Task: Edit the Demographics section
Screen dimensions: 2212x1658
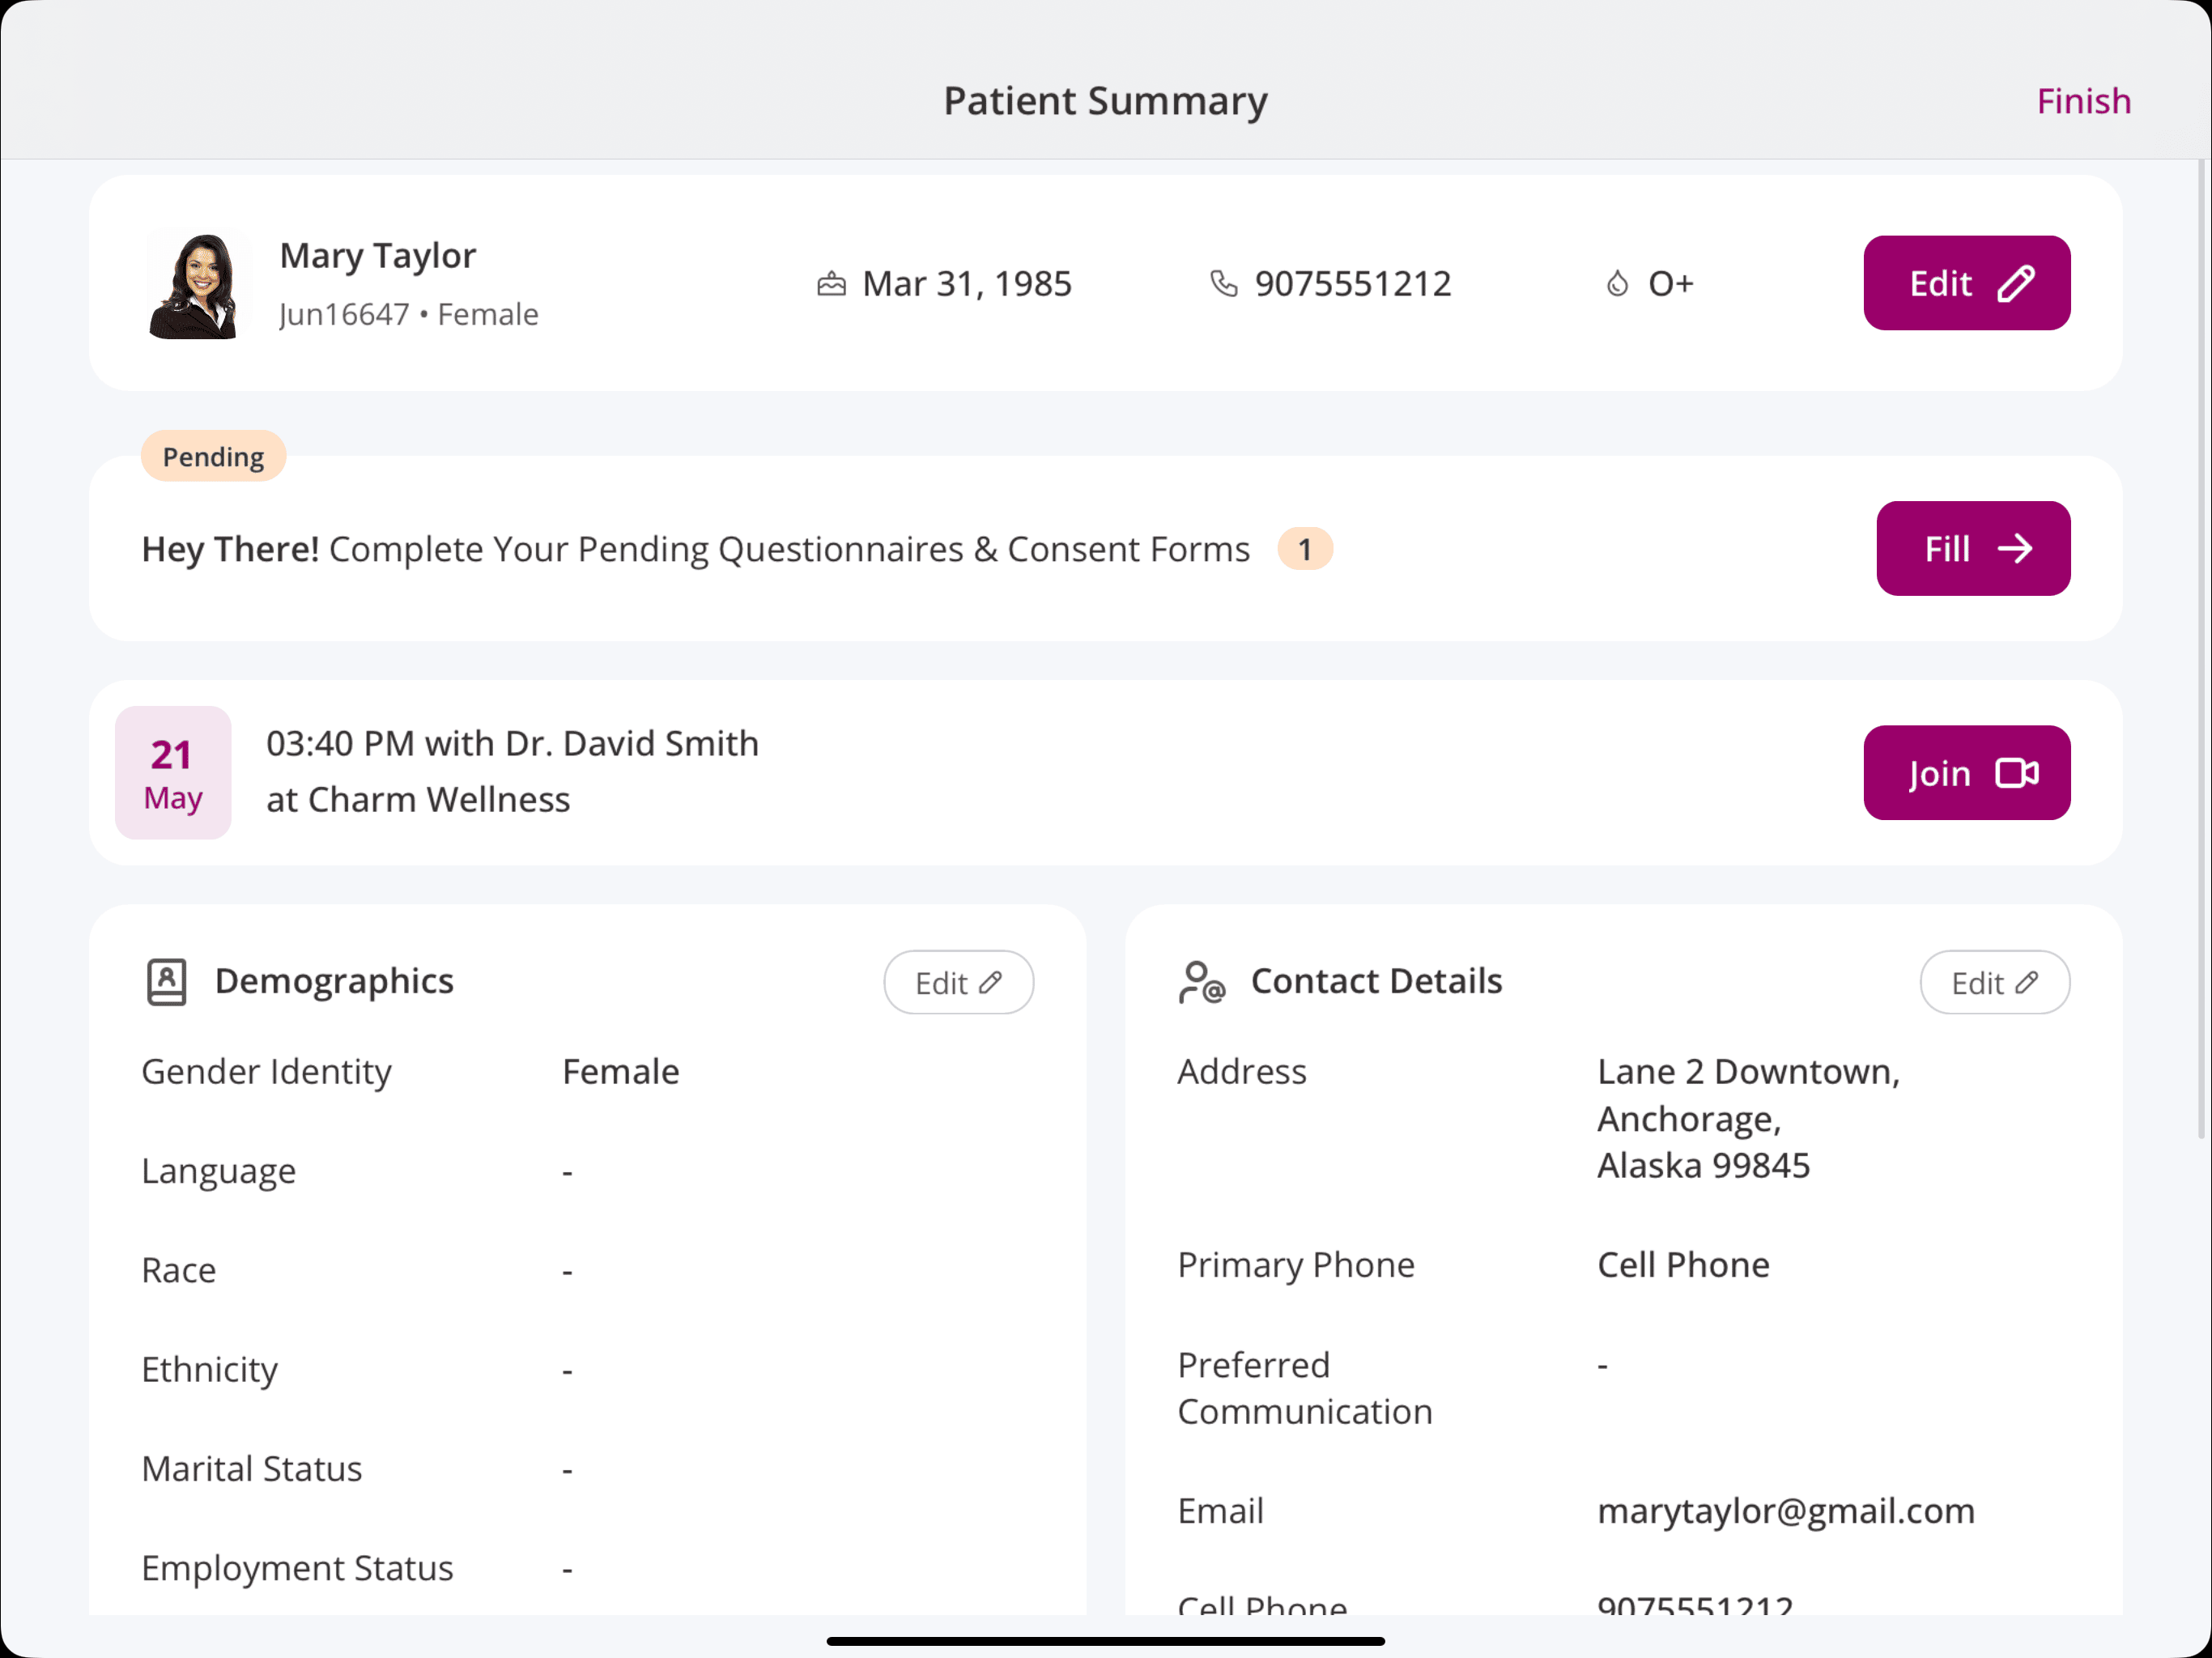Action: [x=958, y=983]
